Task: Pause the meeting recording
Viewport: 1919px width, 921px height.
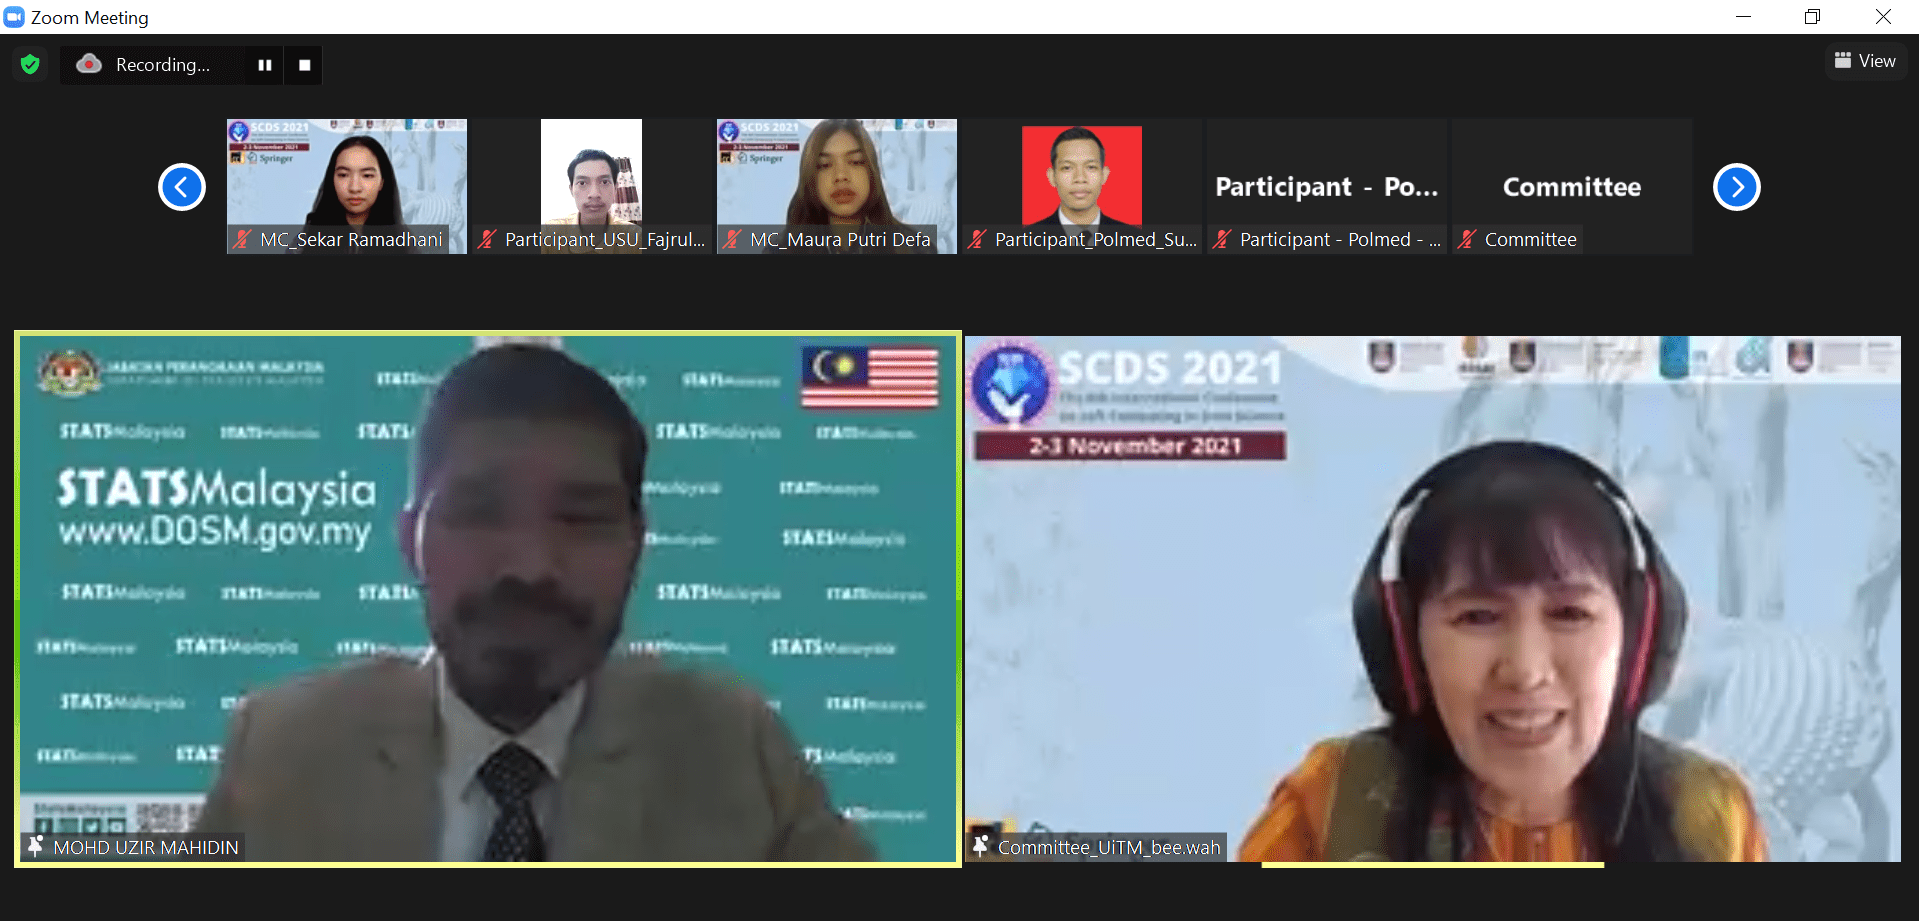Action: click(x=265, y=65)
